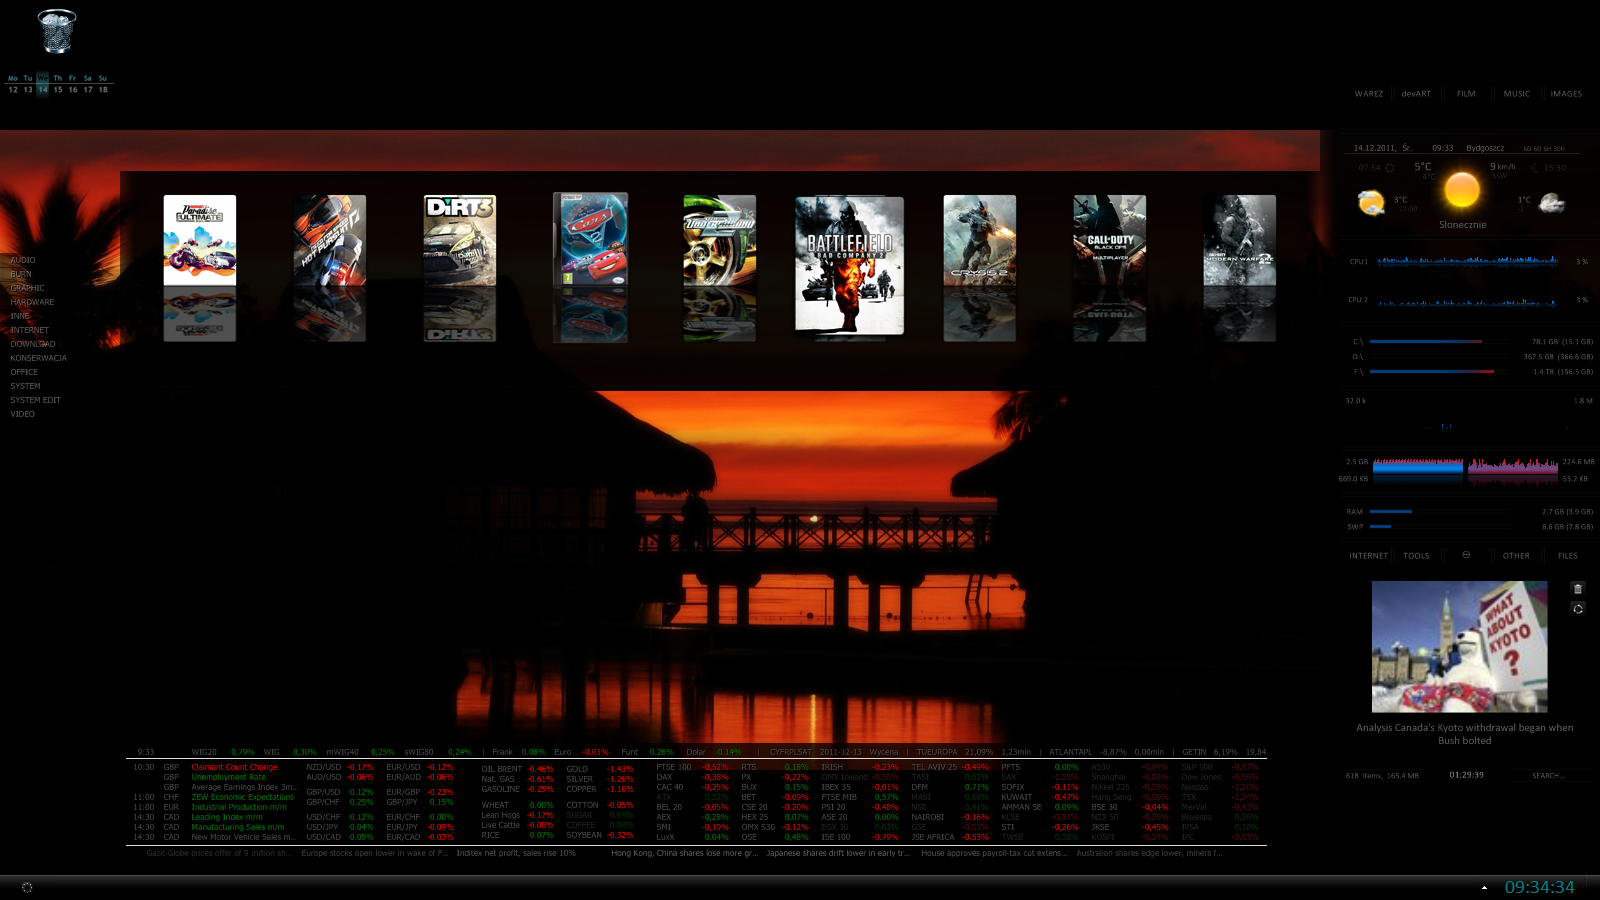Open the MUSIC shortcut at top right
Screen dimensions: 1600x900
pos(1517,94)
